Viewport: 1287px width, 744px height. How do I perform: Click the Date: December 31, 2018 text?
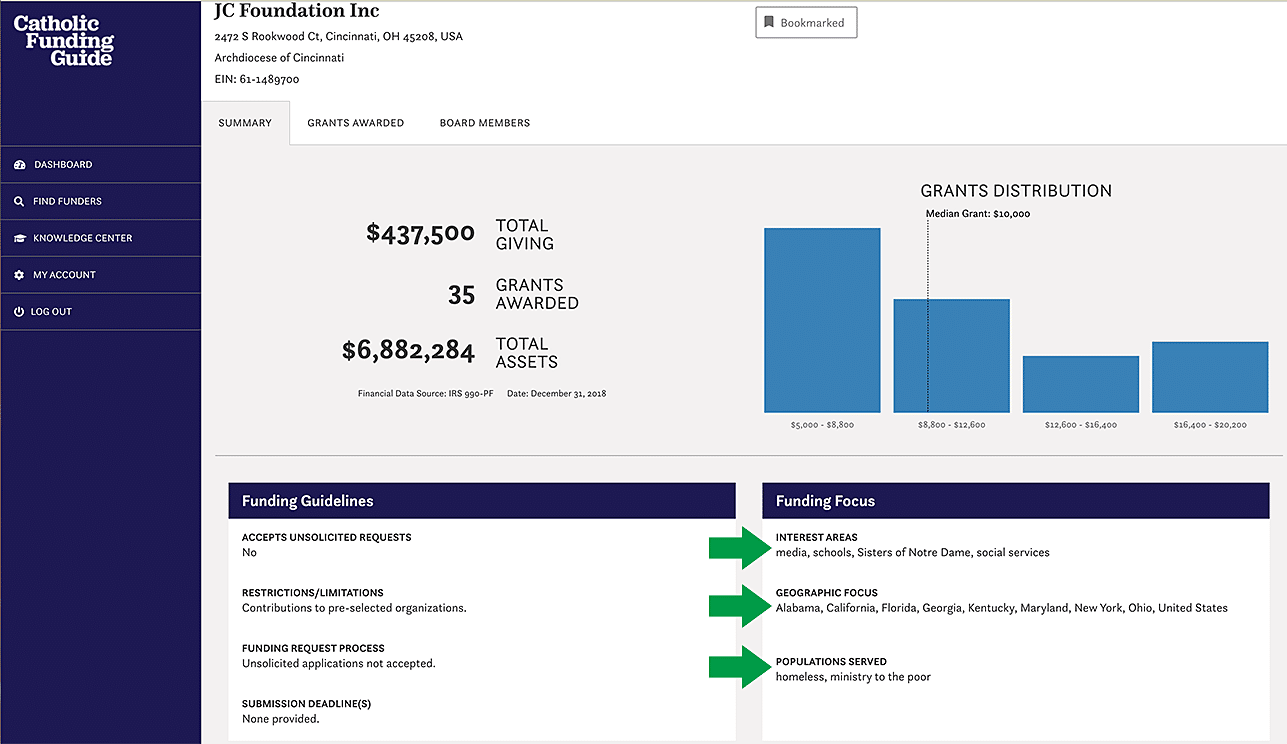(556, 394)
